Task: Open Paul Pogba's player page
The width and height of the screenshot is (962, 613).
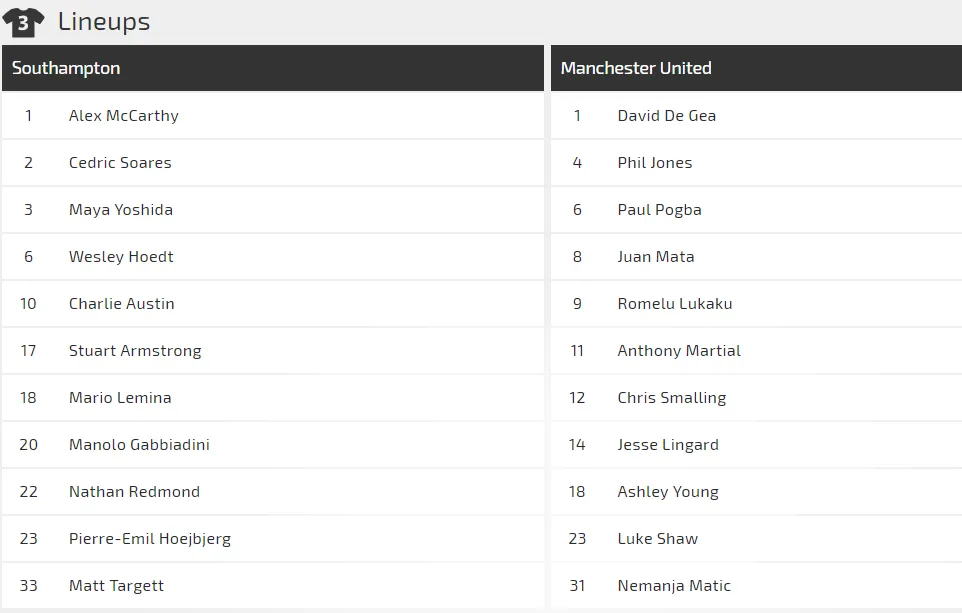Action: tap(660, 210)
